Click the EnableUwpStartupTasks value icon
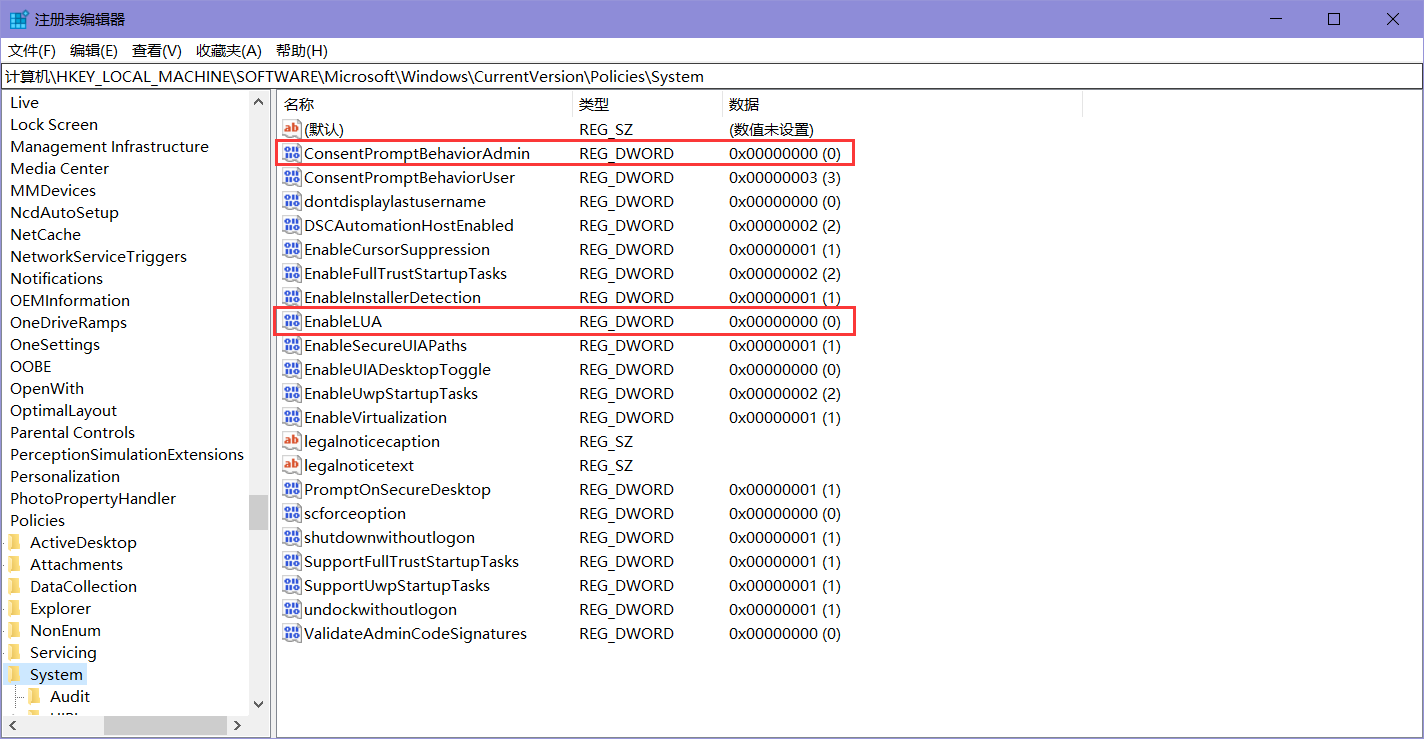This screenshot has width=1424, height=739. click(x=291, y=393)
